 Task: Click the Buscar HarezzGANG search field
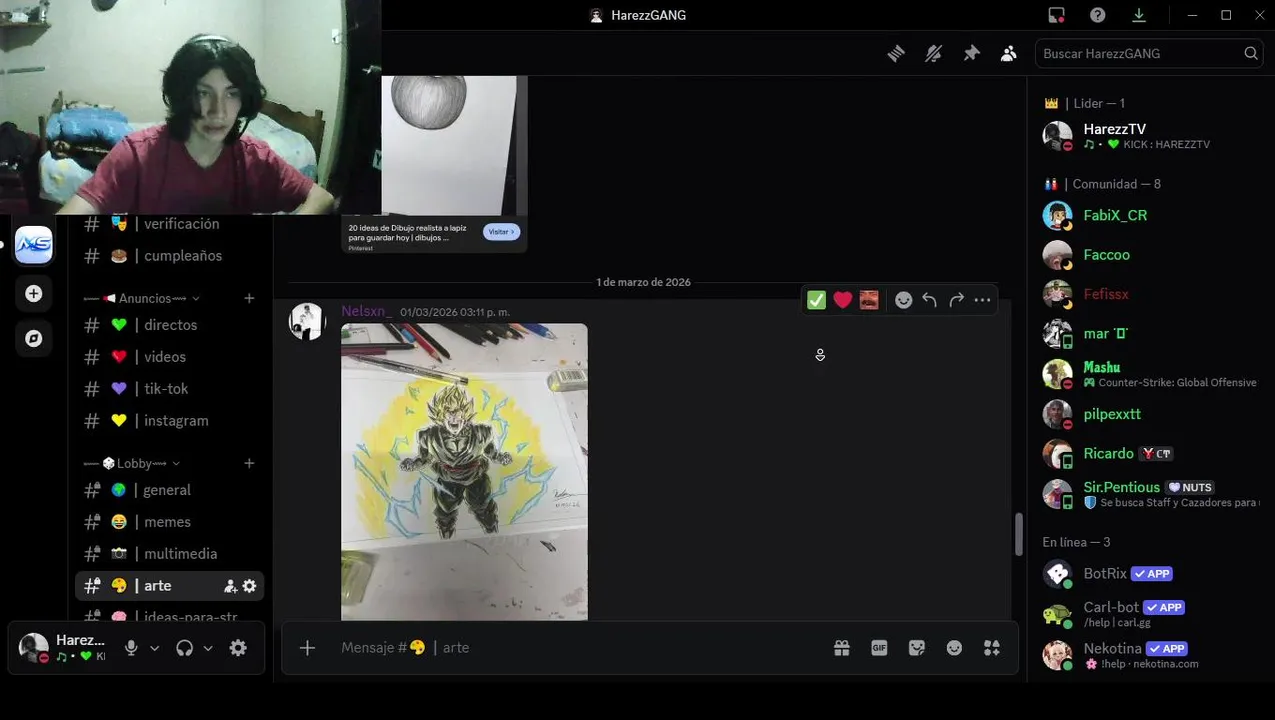1149,54
